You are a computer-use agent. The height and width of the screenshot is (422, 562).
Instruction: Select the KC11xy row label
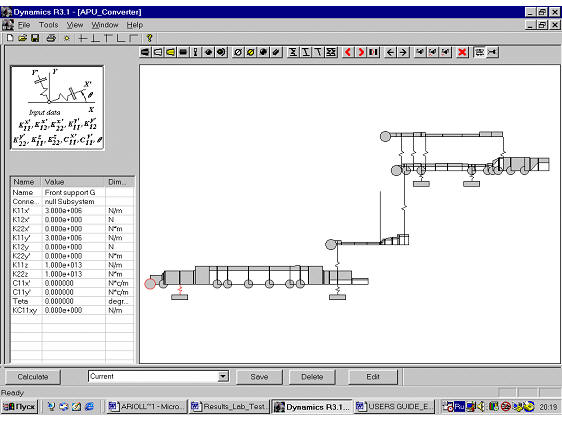pyautogui.click(x=26, y=310)
